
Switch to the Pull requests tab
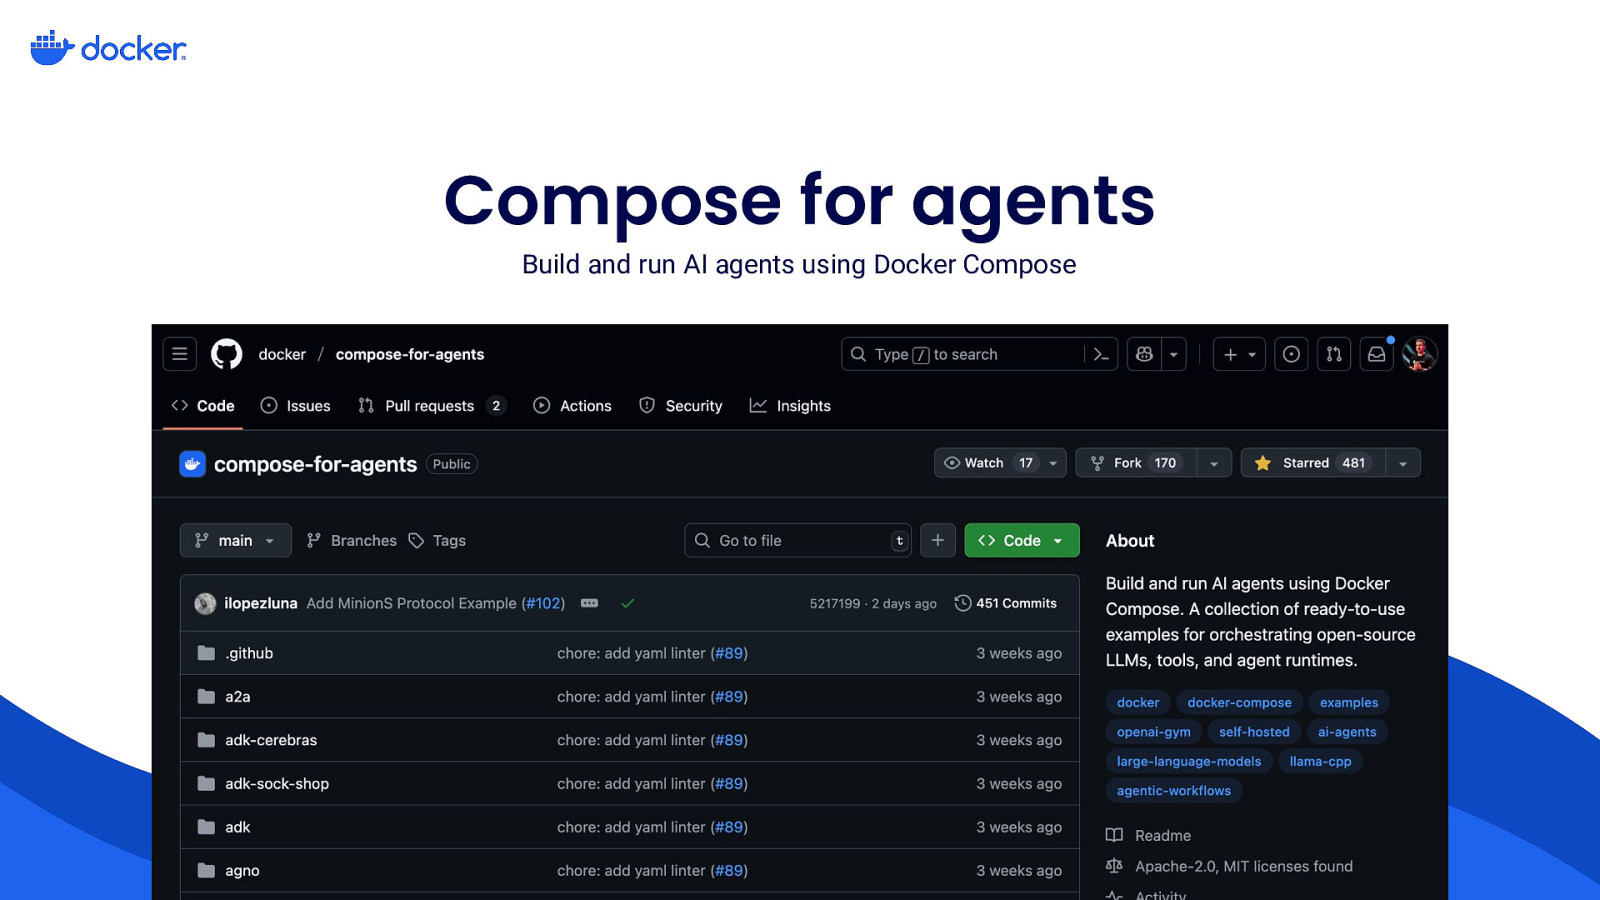pos(432,406)
